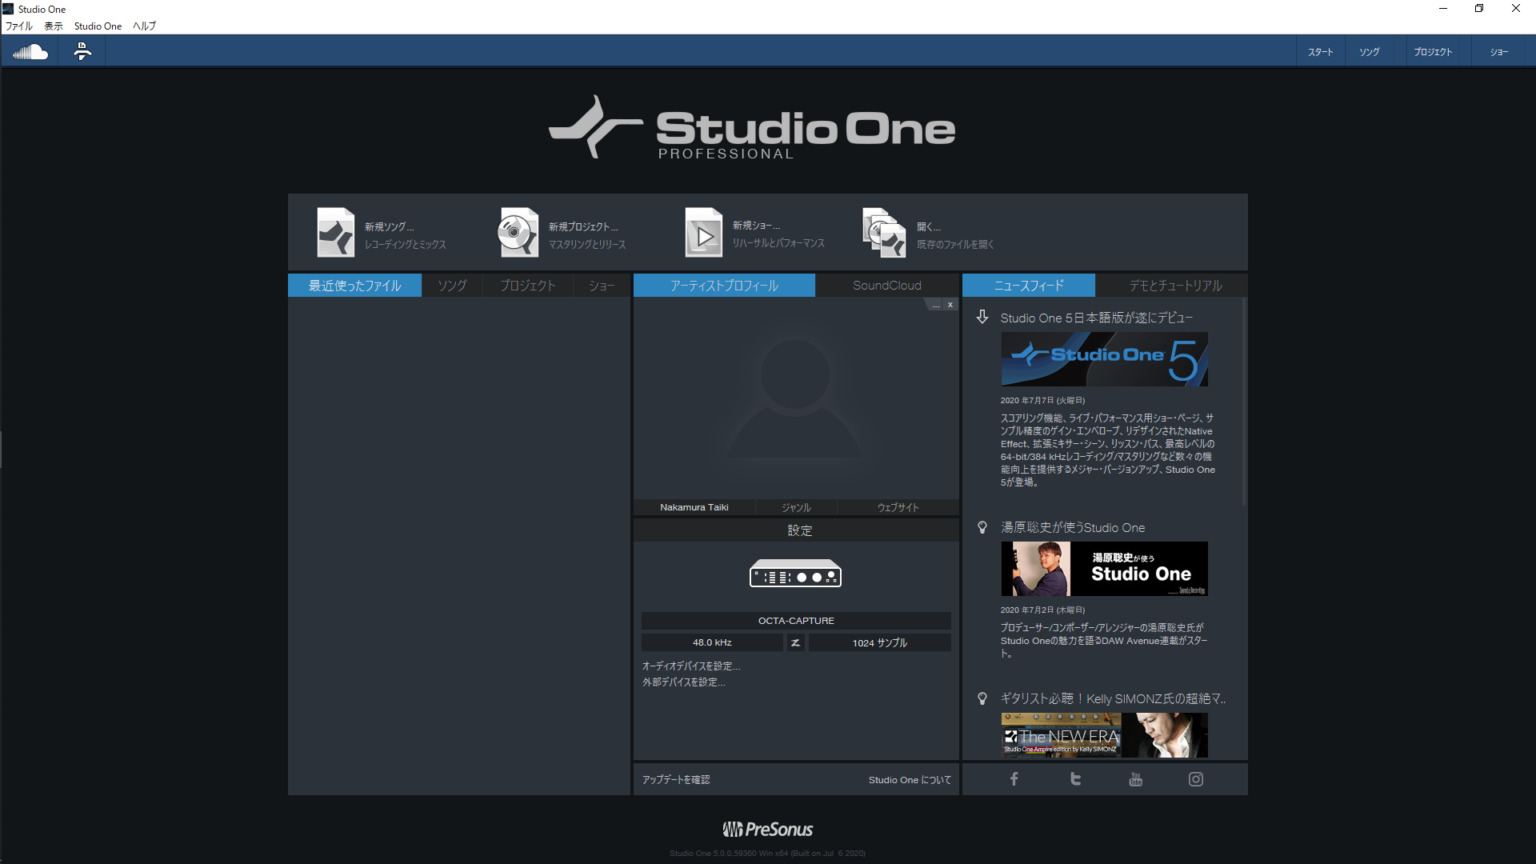Click the new project disc icon

[518, 233]
